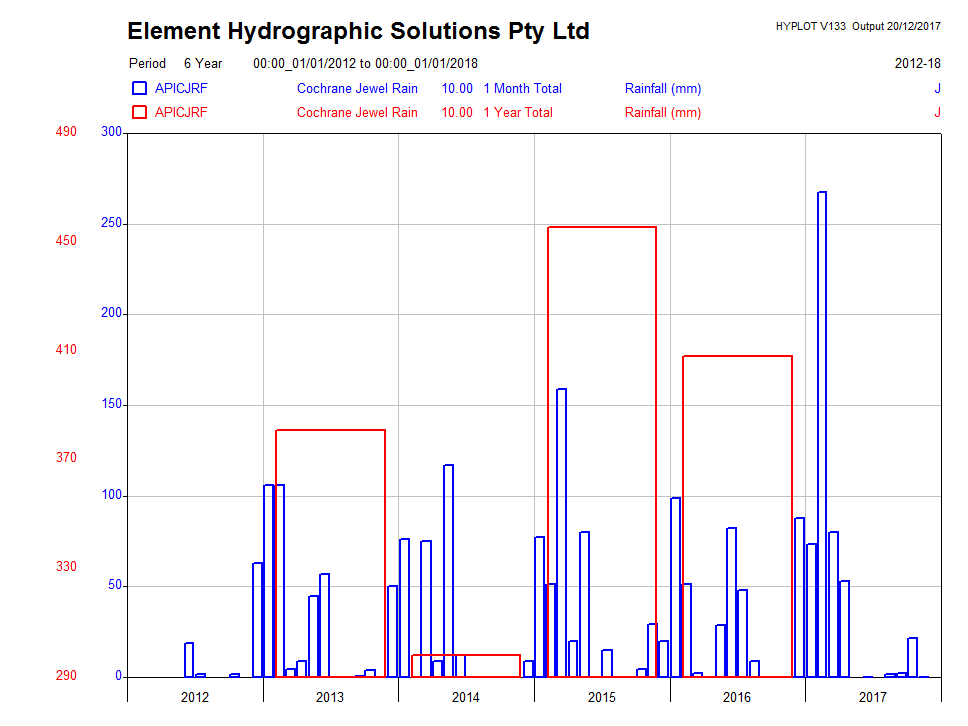This screenshot has width=968, height=726.
Task: Click the blue legend square for monthly total
Action: 139,89
